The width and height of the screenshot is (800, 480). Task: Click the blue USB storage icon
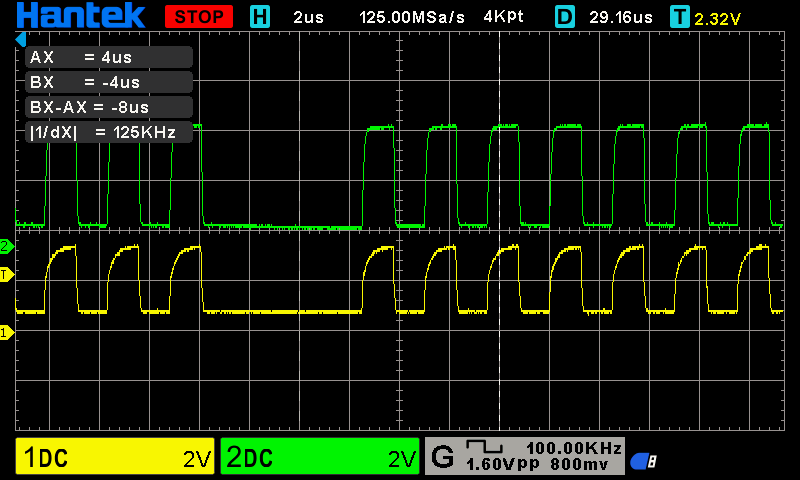point(643,461)
